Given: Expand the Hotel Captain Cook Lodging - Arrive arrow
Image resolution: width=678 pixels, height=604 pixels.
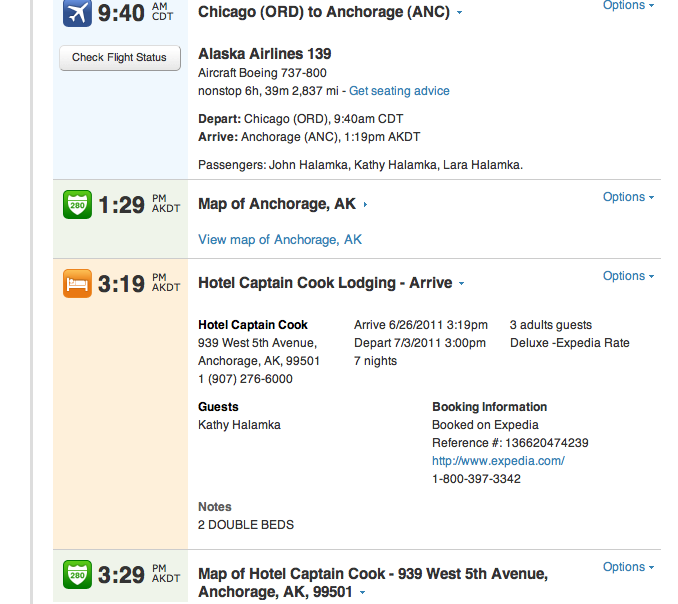Looking at the screenshot, I should 462,284.
